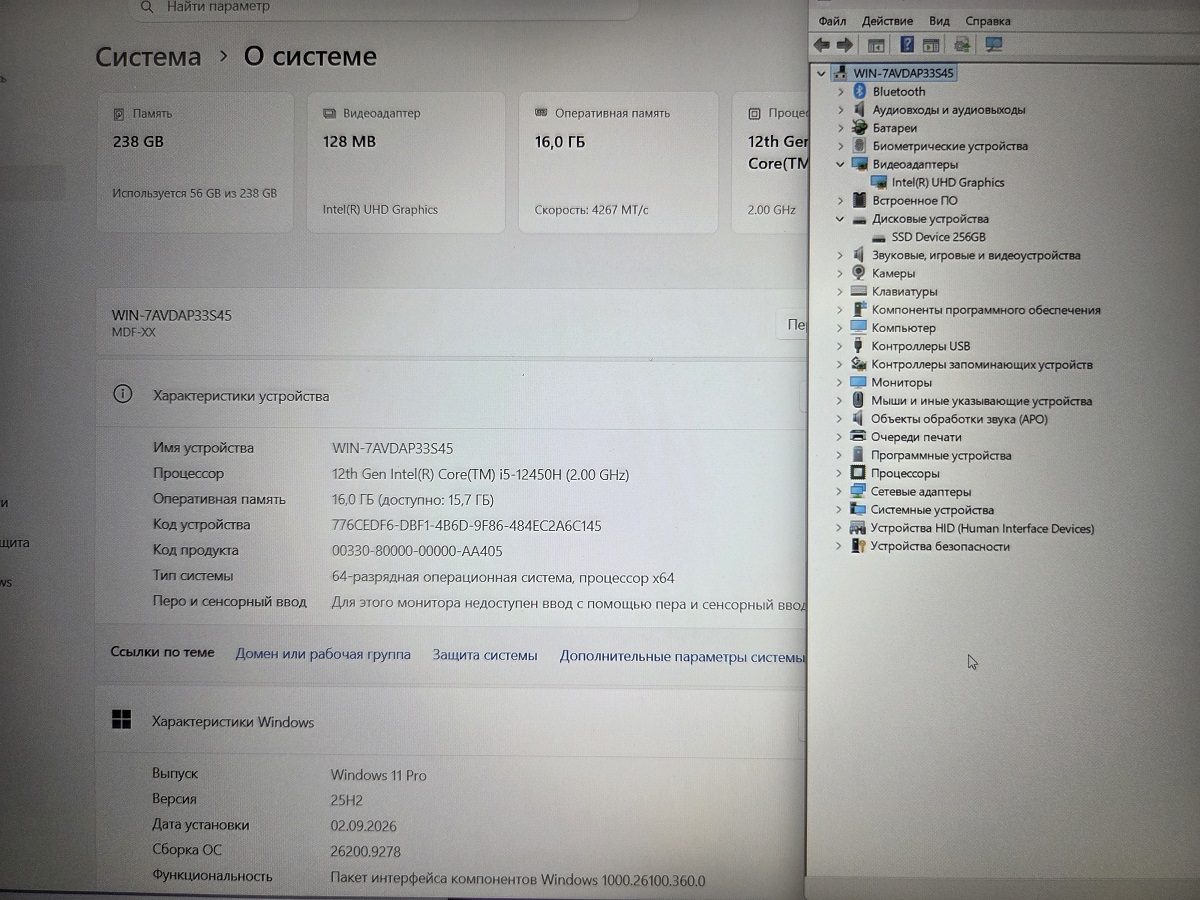The image size is (1200, 900).
Task: Click the Процессоры chip icon
Action: point(858,473)
